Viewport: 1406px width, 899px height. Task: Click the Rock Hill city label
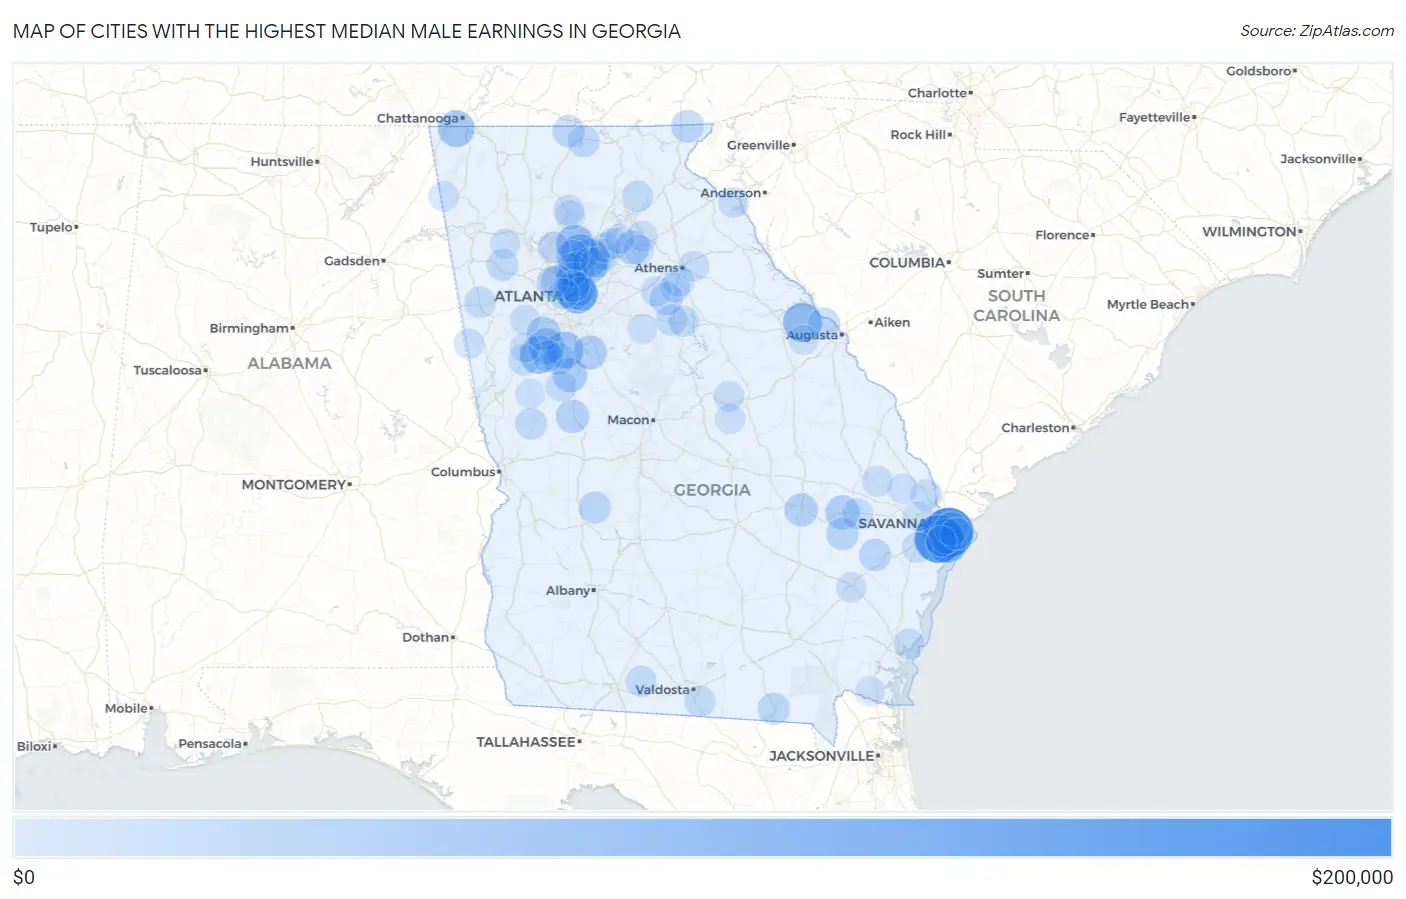[918, 134]
